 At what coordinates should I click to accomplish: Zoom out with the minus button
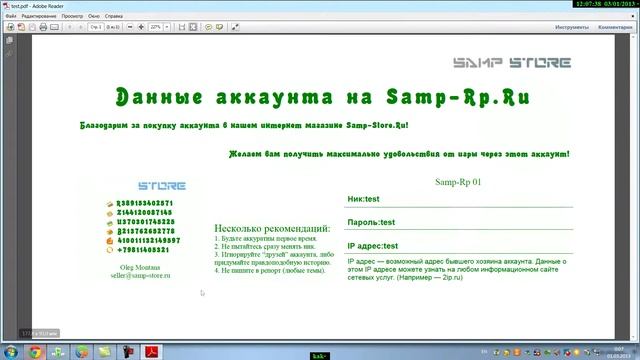coord(130,27)
